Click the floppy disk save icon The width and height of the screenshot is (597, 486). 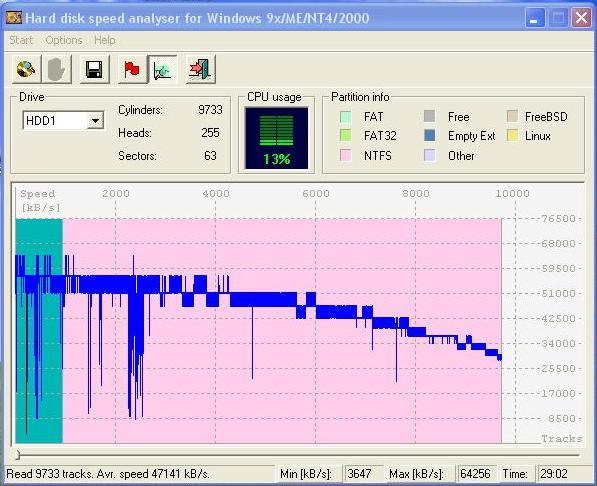[x=94, y=69]
